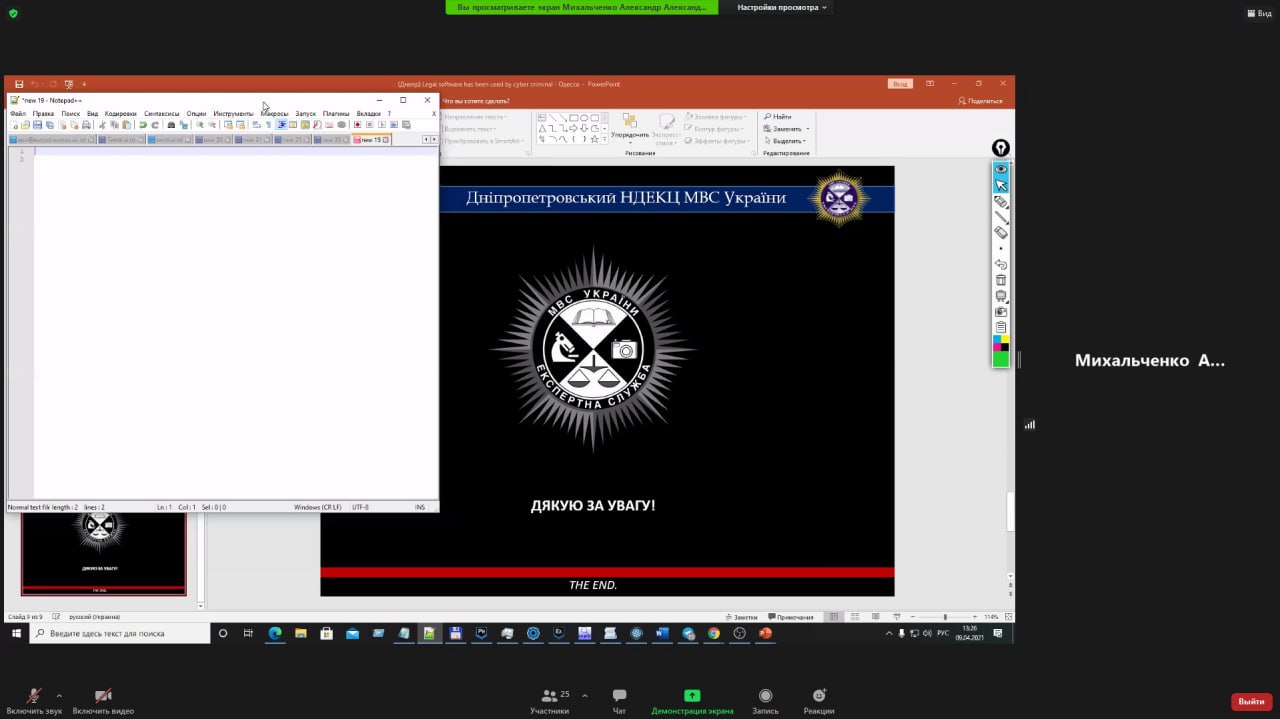Click PowerPoint Save icon in title bar
1280x719 pixels.
click(x=19, y=84)
